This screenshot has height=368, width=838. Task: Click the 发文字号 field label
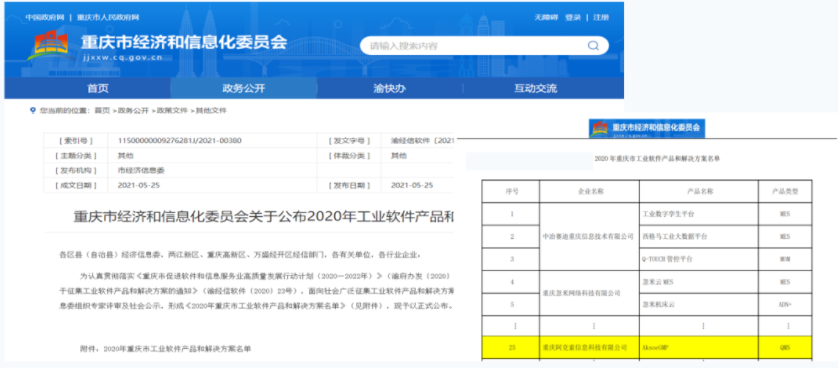click(x=349, y=141)
